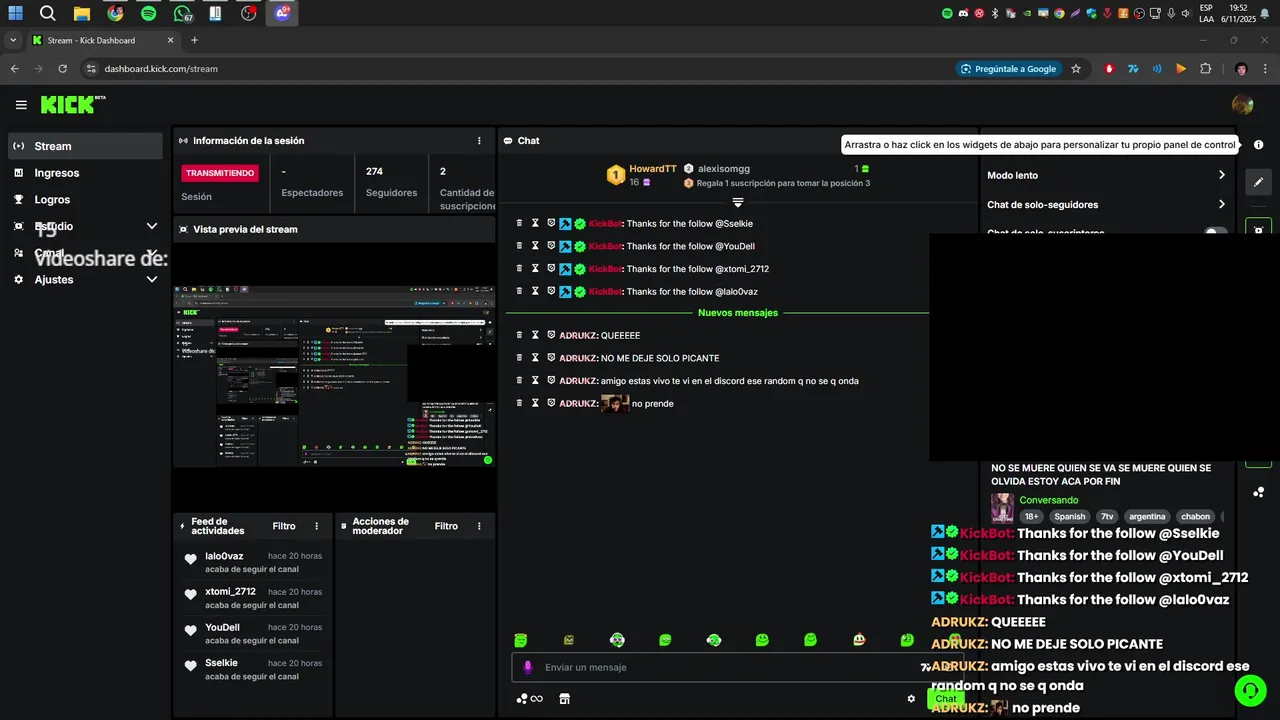Viewport: 1280px width, 720px height.
Task: Open a new browser tab
Action: coord(194,41)
